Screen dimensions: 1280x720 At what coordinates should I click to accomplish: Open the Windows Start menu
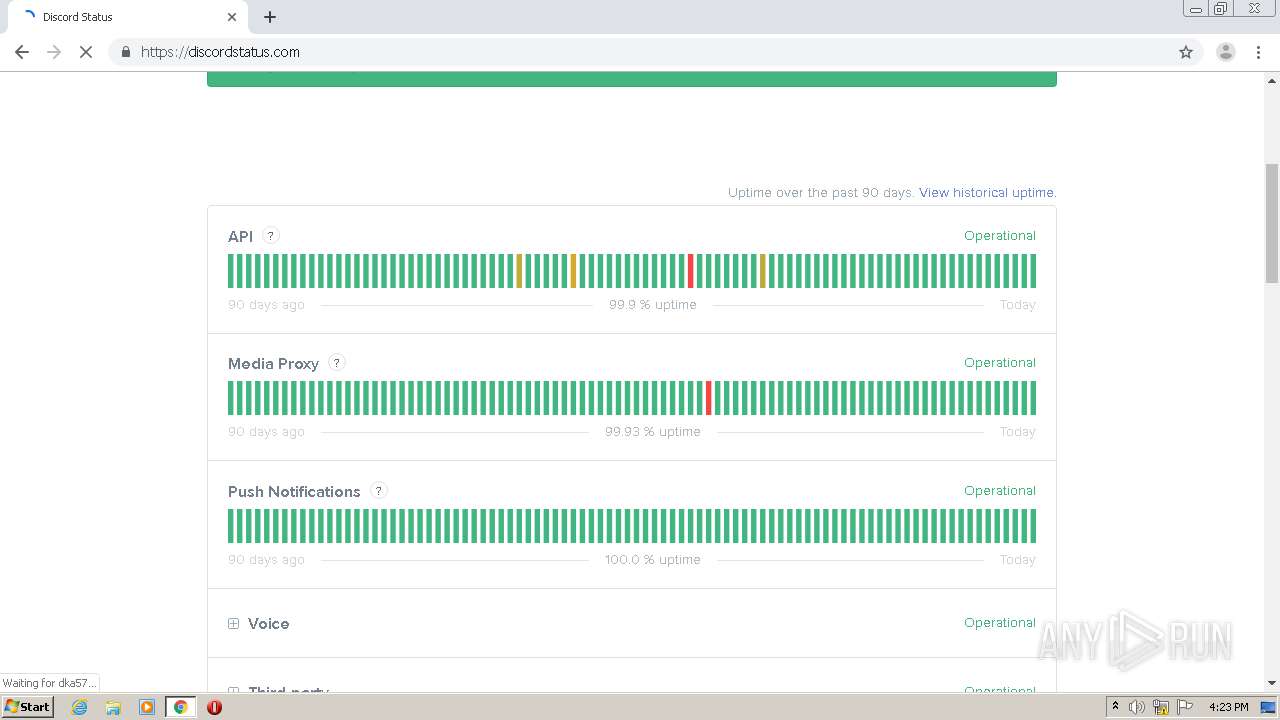[x=27, y=707]
